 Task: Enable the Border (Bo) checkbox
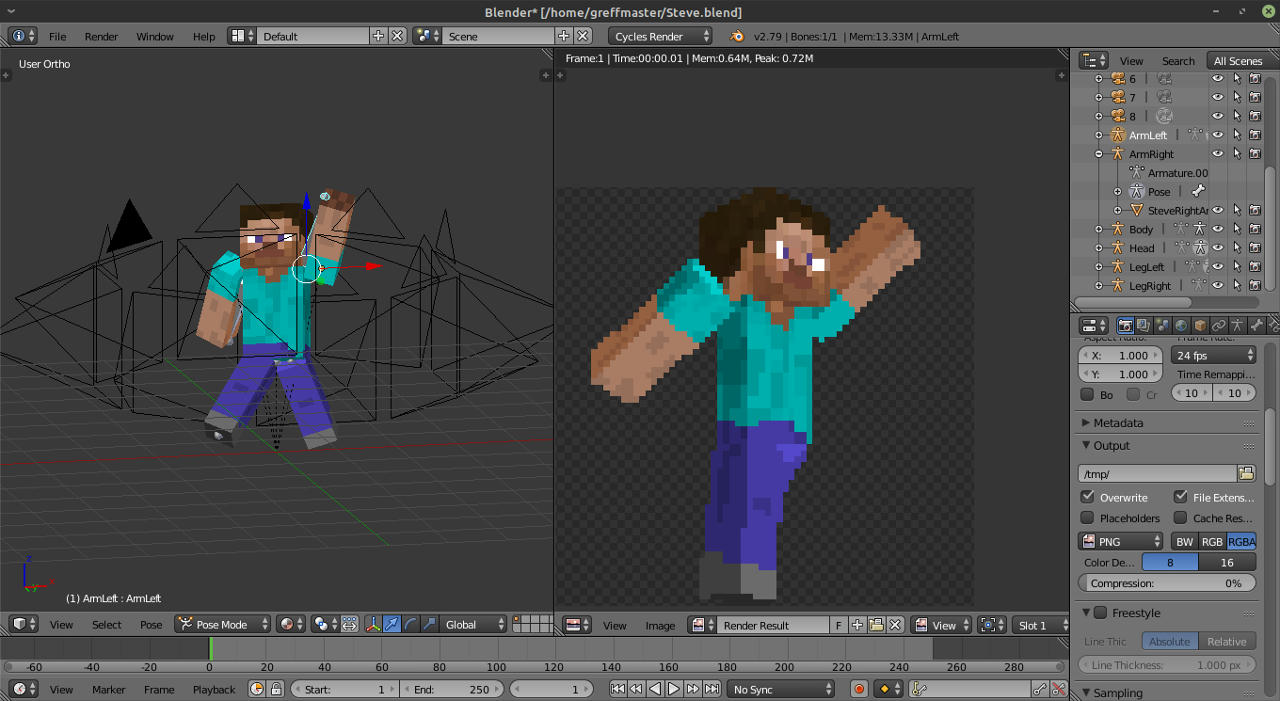point(1087,394)
